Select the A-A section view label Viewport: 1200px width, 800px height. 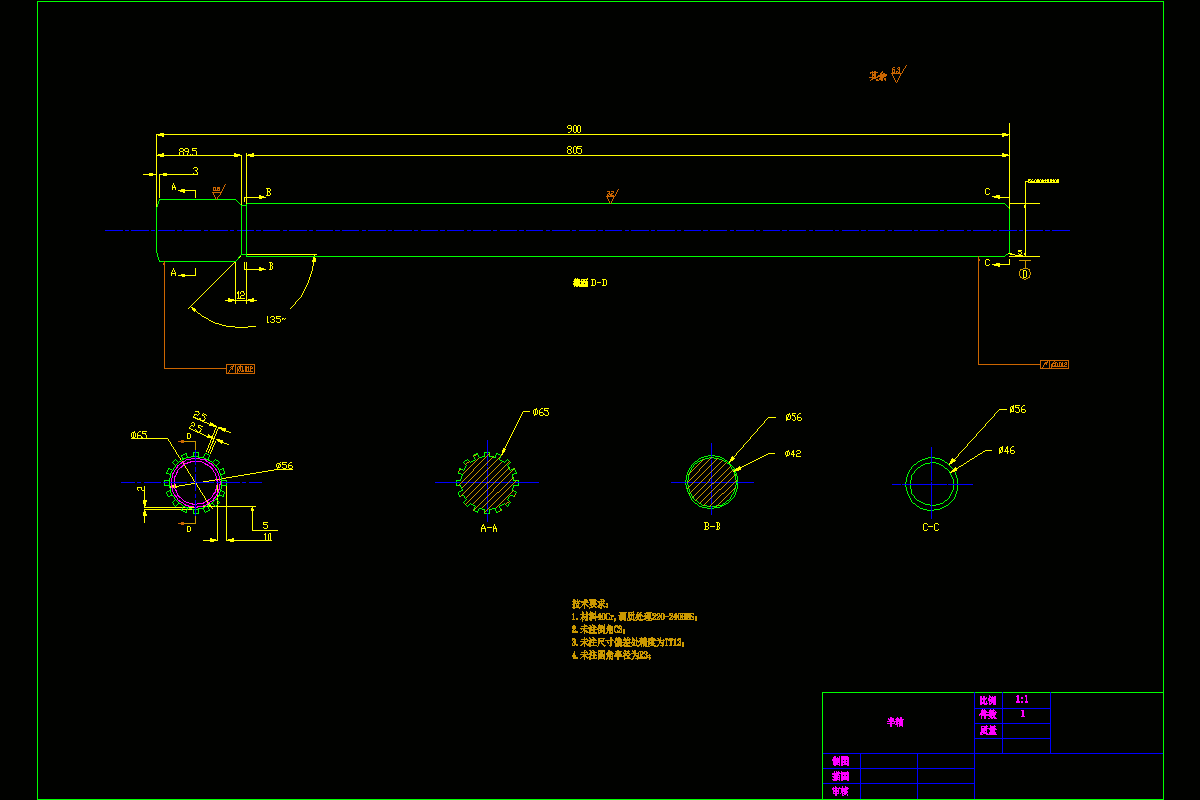click(489, 527)
